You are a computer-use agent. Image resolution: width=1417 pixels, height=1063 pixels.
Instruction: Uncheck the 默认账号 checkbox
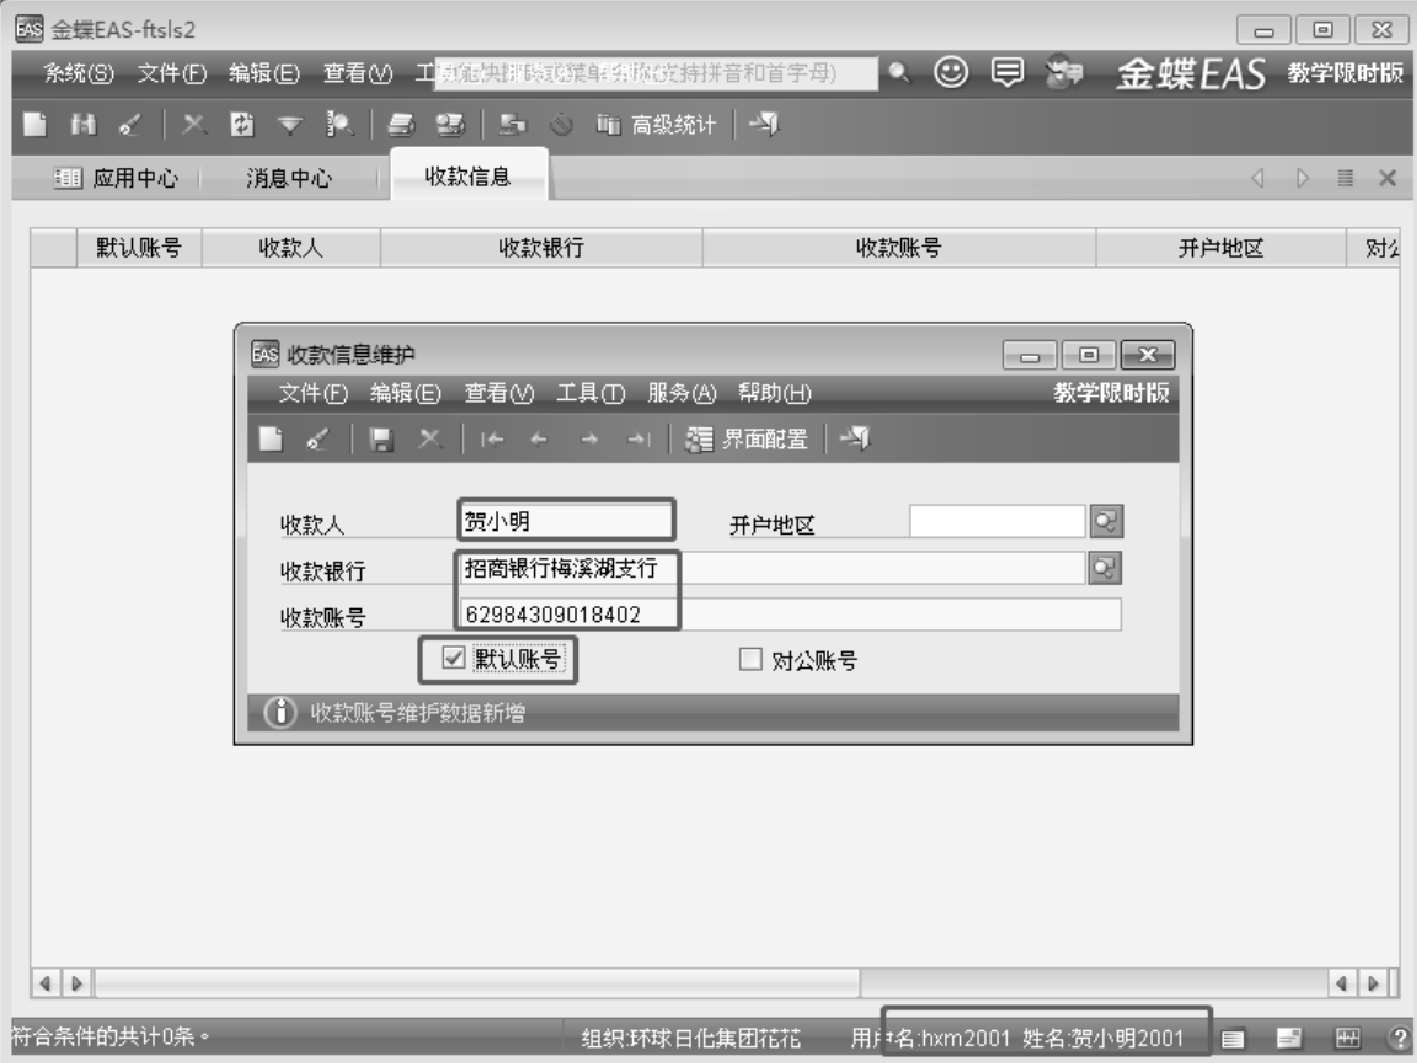pos(453,658)
